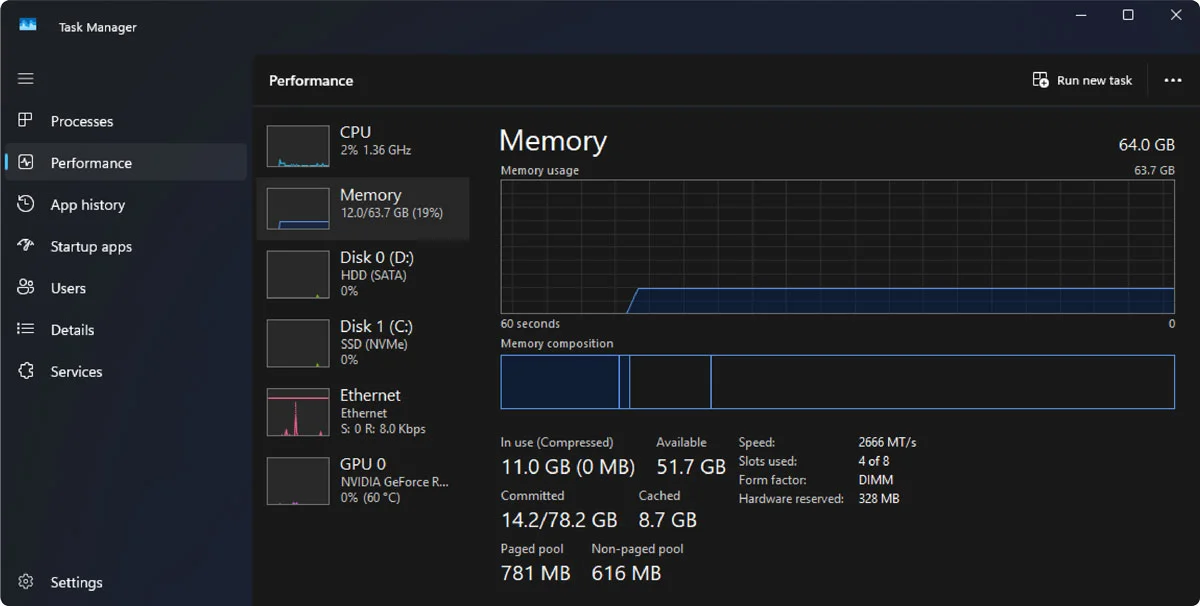The height and width of the screenshot is (606, 1200).
Task: Toggle the hamburger navigation menu
Action: point(26,79)
